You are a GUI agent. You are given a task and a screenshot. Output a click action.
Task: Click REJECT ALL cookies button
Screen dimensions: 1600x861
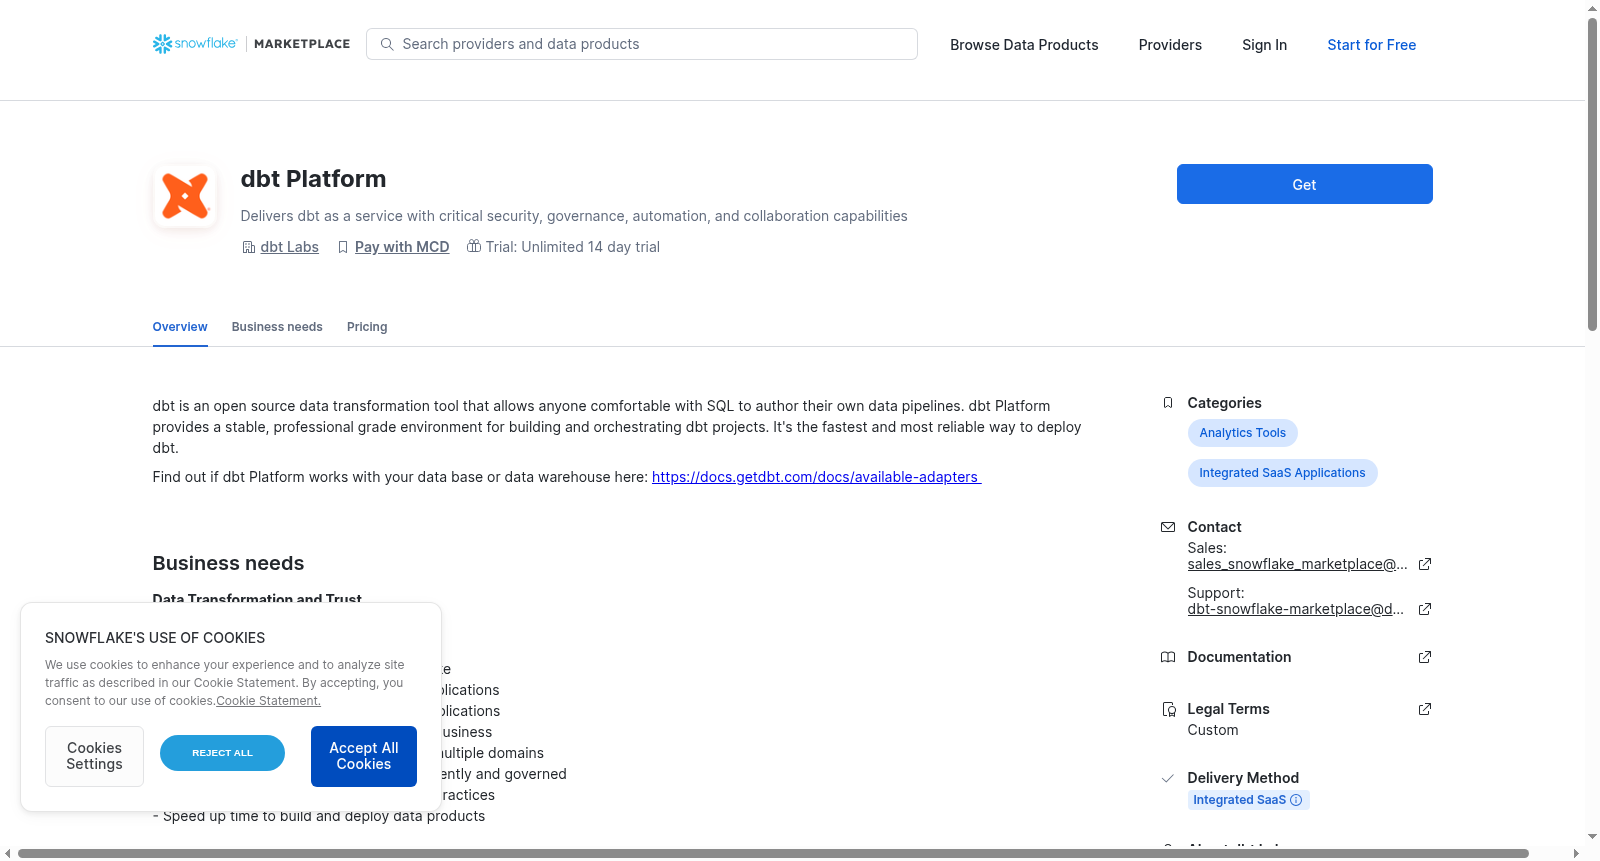click(222, 753)
